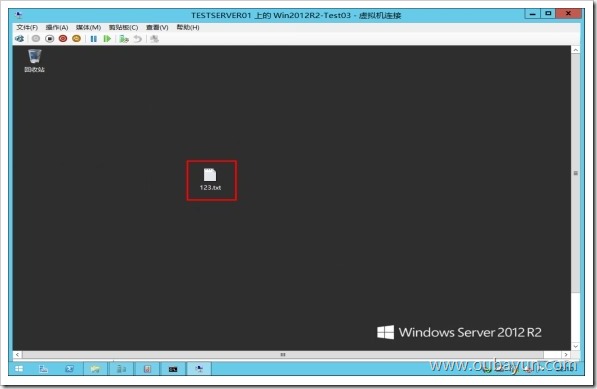Screen dimensions: 597x389
Task: Open the Start button on the taskbar
Action: coord(19,368)
